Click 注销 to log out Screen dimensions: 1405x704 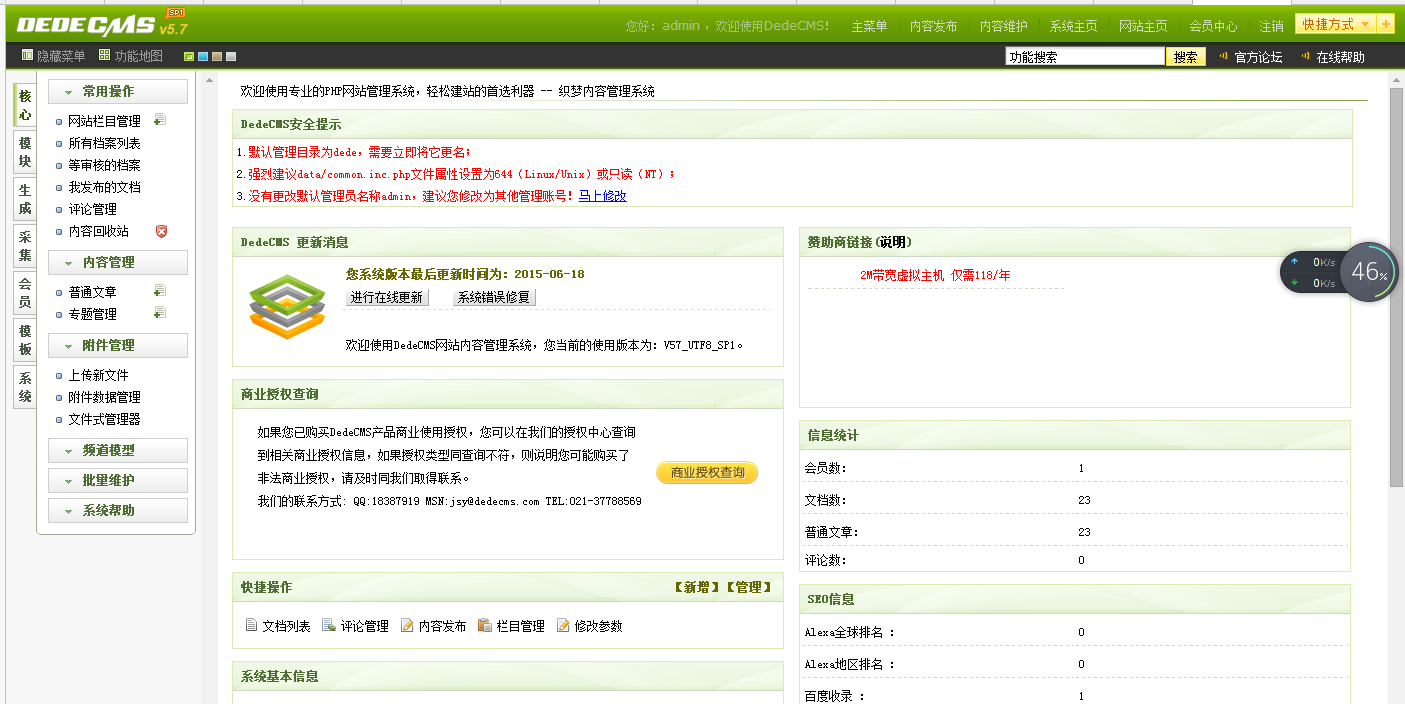point(1272,26)
